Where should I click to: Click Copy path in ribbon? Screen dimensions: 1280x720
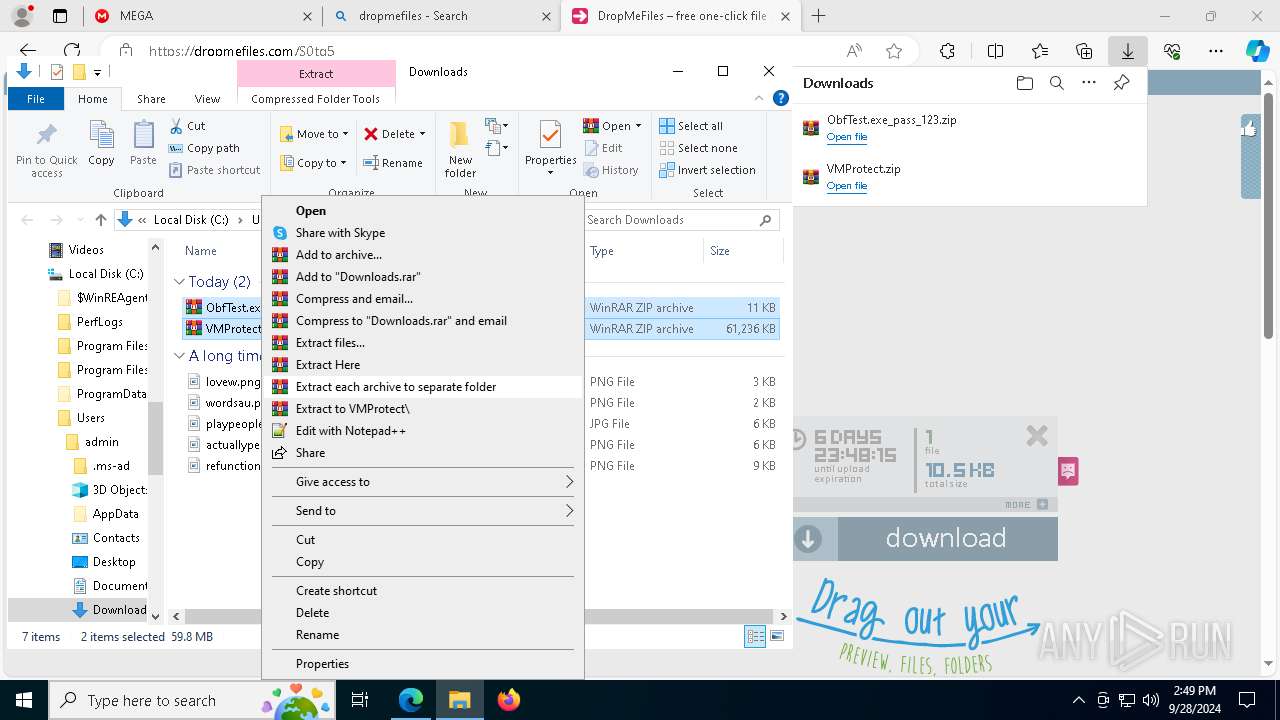204,148
